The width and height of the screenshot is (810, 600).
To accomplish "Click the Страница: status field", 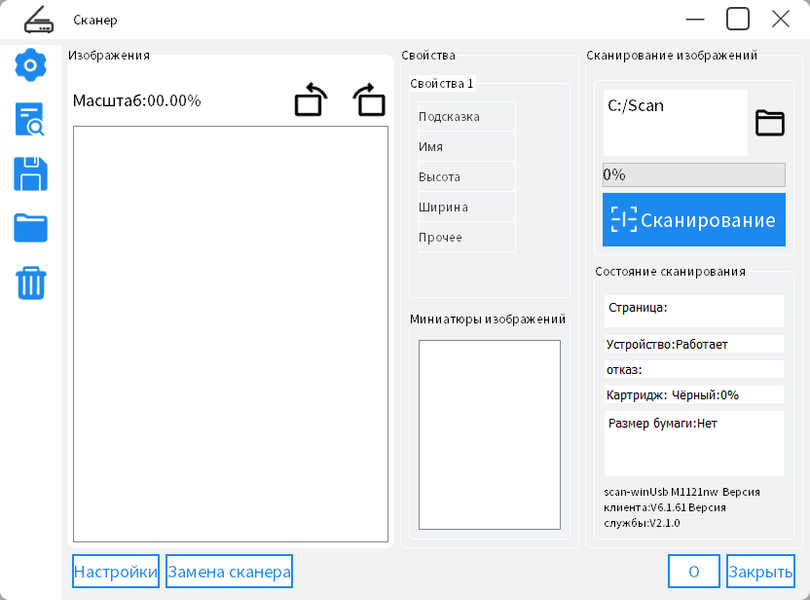I will point(694,311).
